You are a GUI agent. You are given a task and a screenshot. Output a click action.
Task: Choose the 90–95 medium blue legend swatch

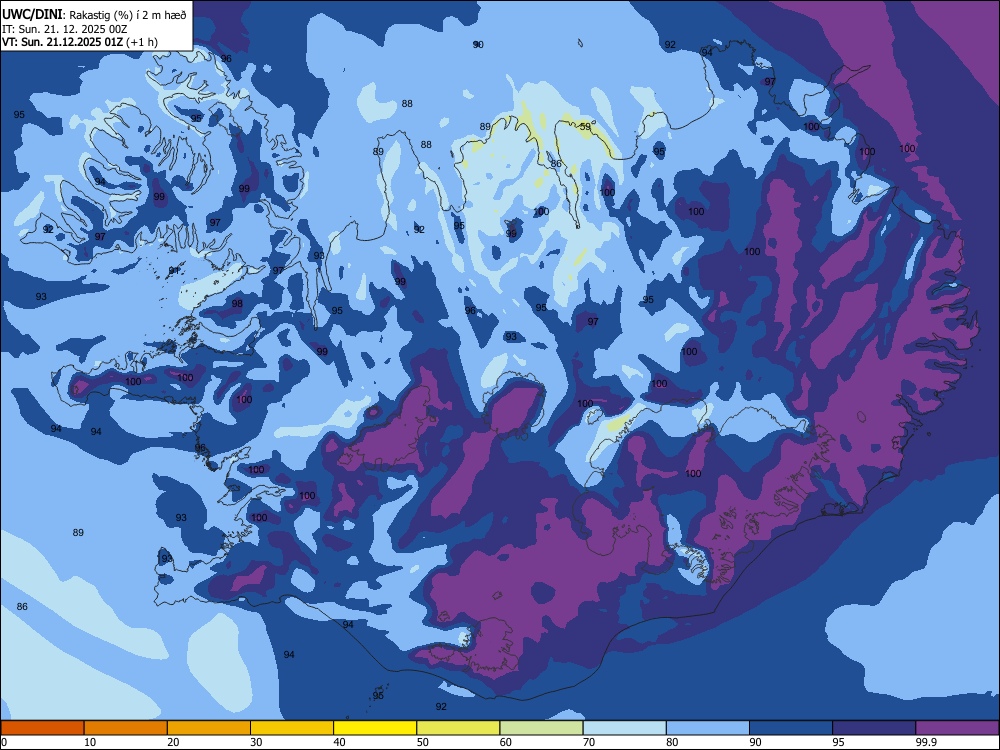pyautogui.click(x=791, y=728)
